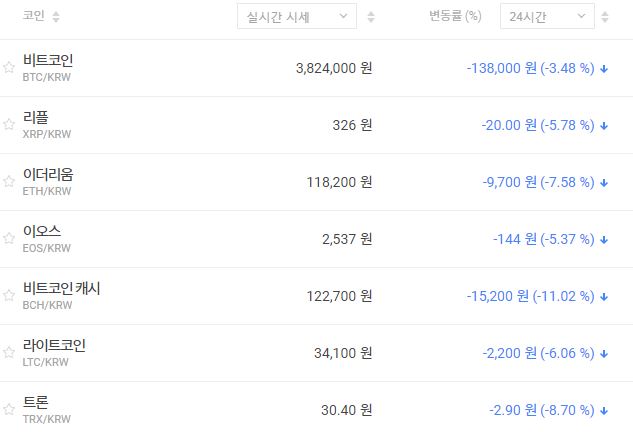Image resolution: width=633 pixels, height=432 pixels.
Task: Click the down arrow on 비트코인 change
Action: (605, 69)
